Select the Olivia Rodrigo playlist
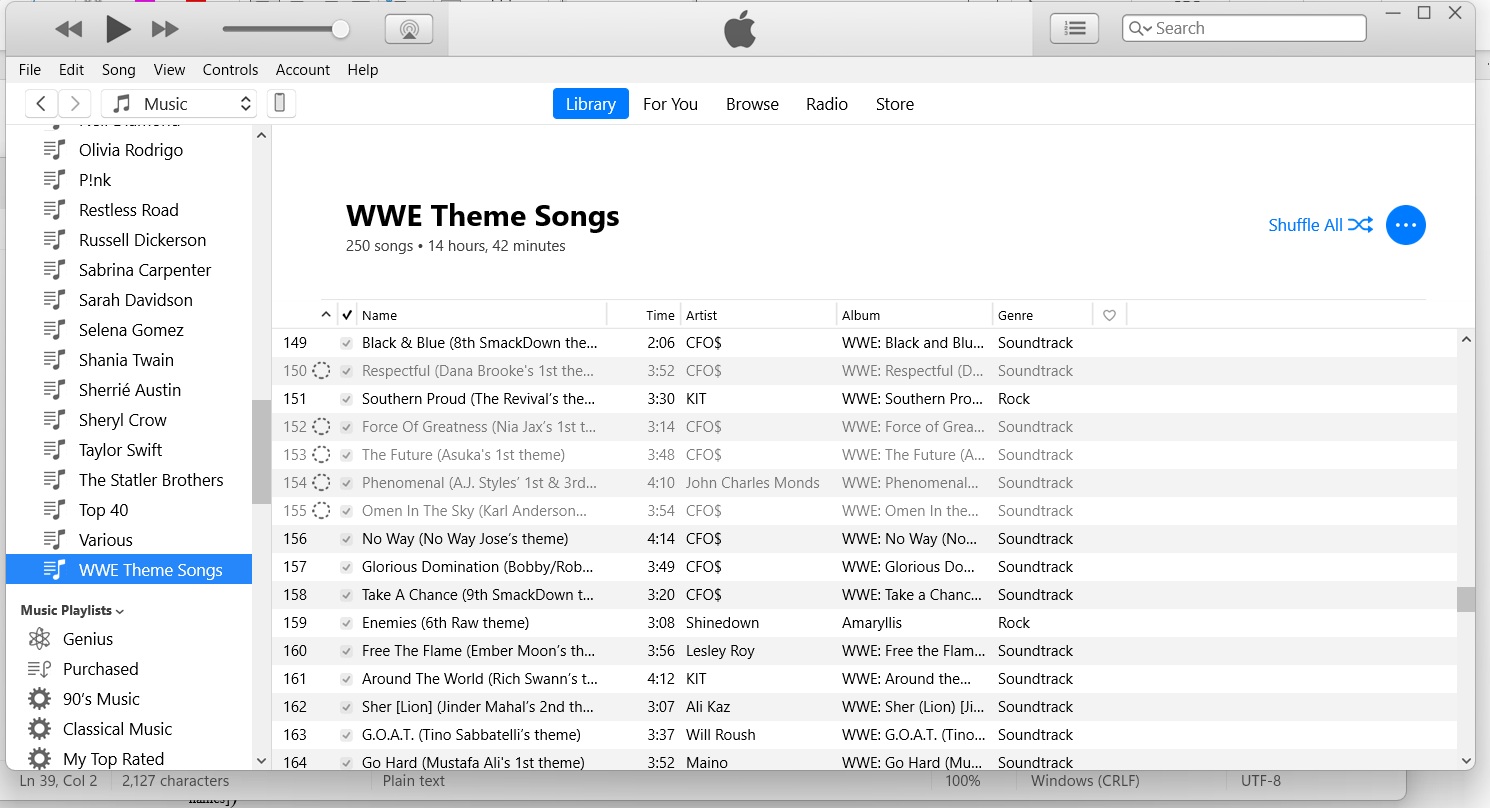Viewport: 1490px width, 808px height. coord(129,150)
